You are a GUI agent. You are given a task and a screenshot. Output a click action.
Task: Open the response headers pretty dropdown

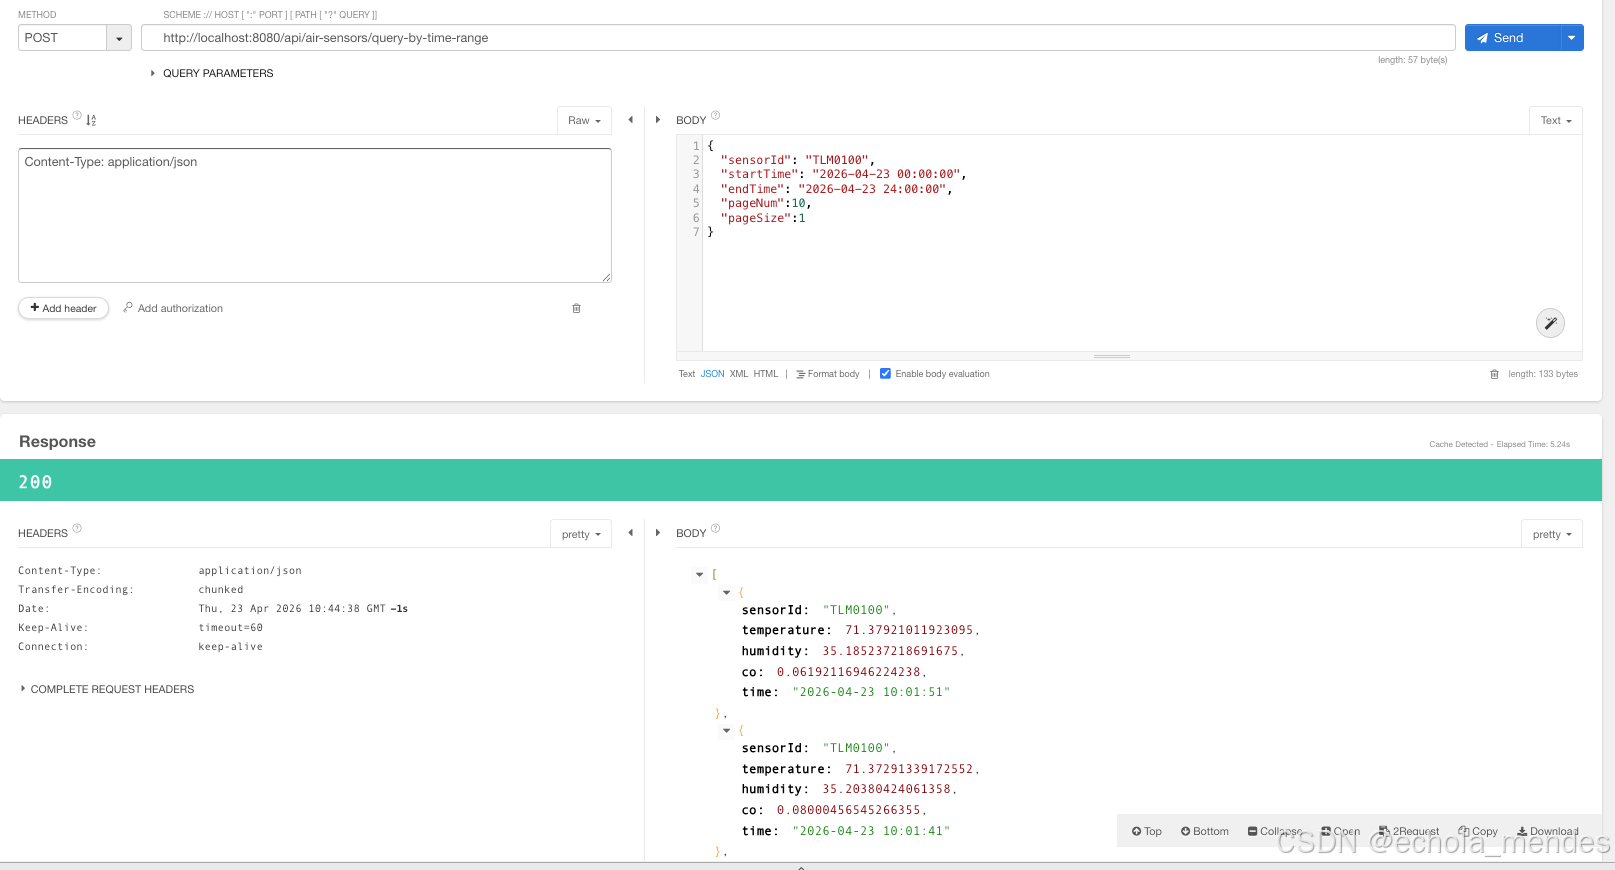point(581,534)
